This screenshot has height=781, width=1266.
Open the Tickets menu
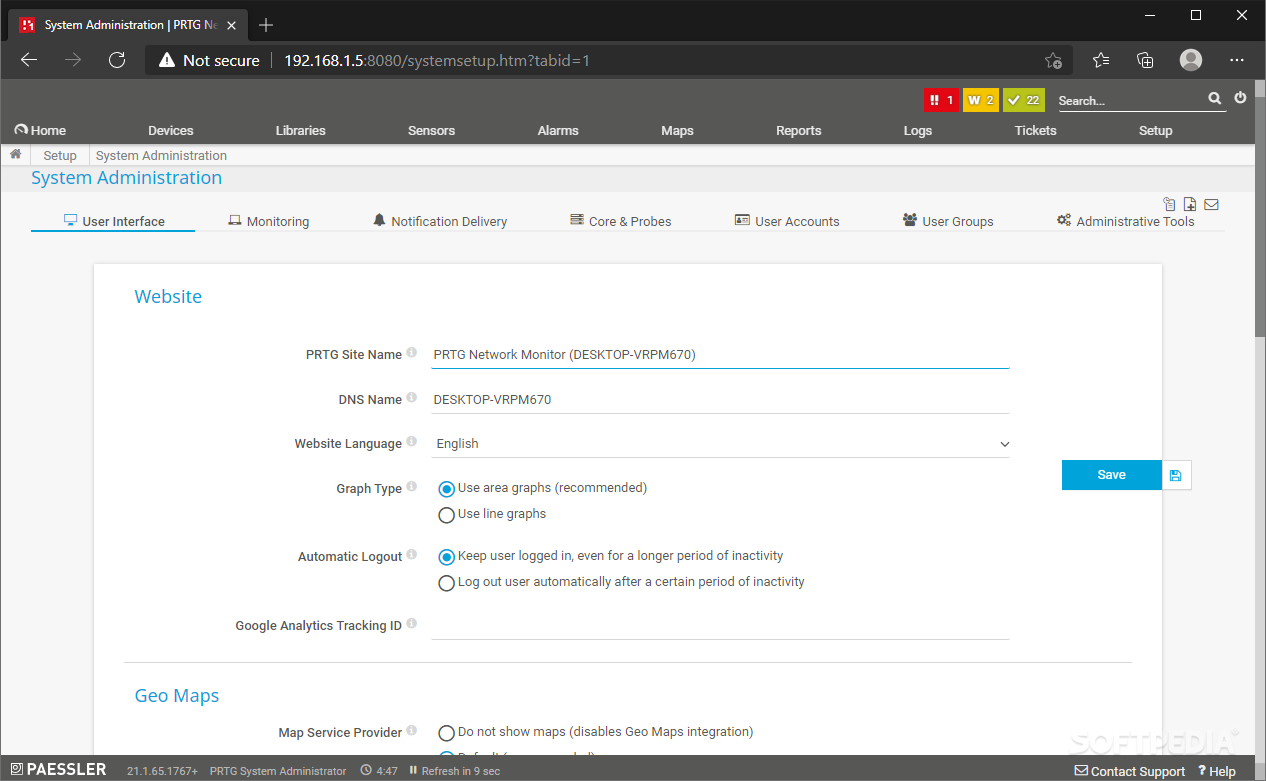point(1036,130)
